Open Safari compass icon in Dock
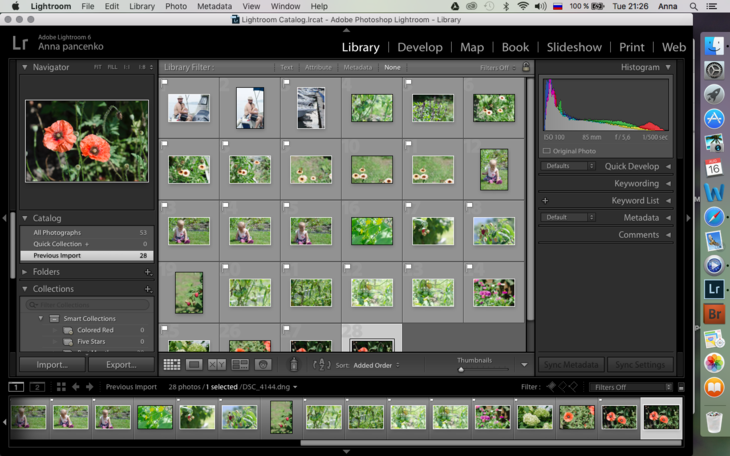The width and height of the screenshot is (730, 456). (714, 217)
